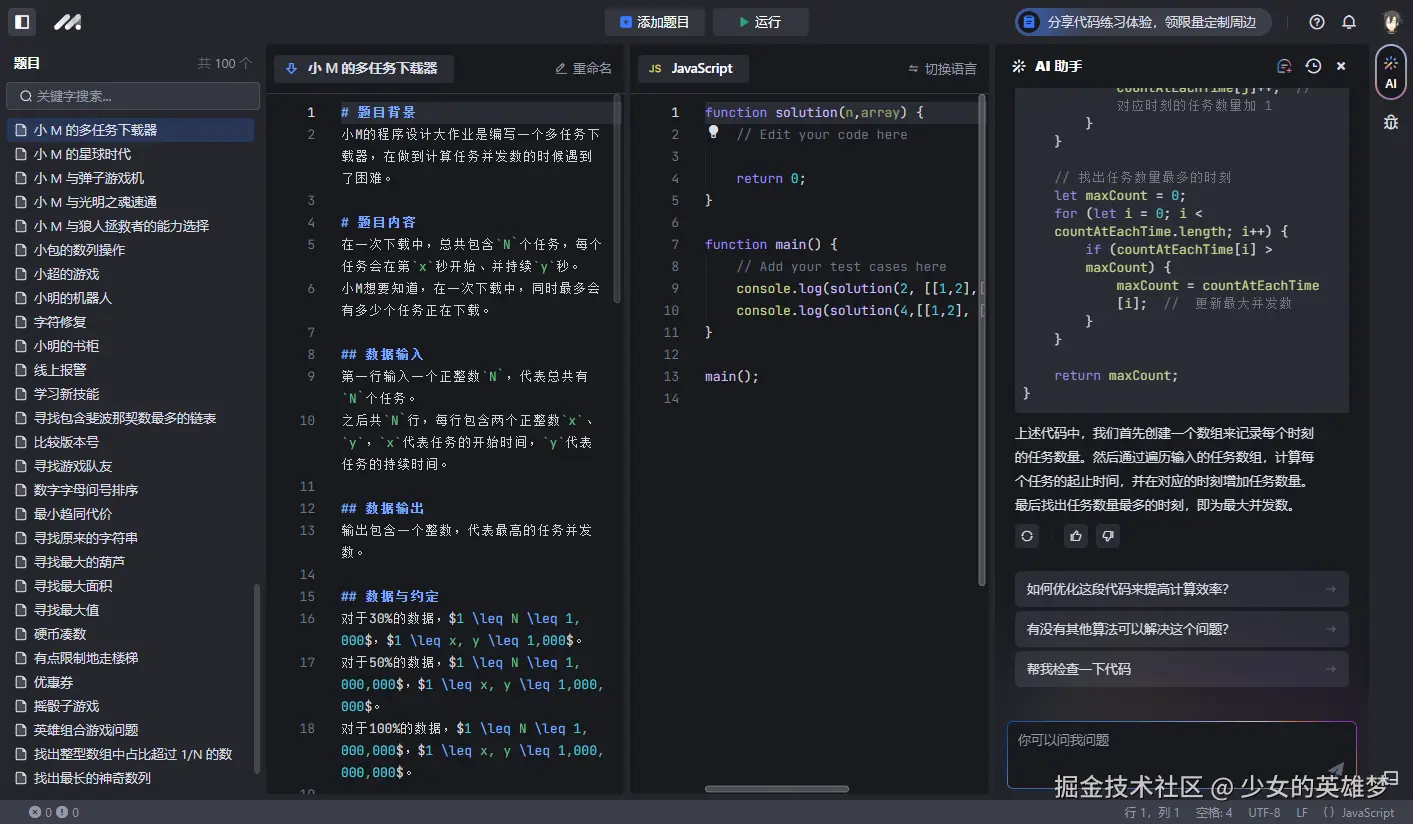
Task: Click the warnings count icon in status bar
Action: (61, 813)
